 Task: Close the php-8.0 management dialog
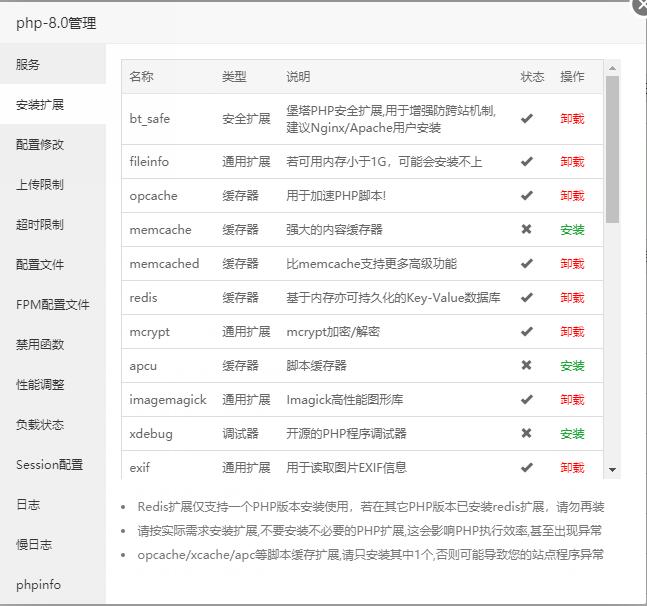(x=640, y=7)
